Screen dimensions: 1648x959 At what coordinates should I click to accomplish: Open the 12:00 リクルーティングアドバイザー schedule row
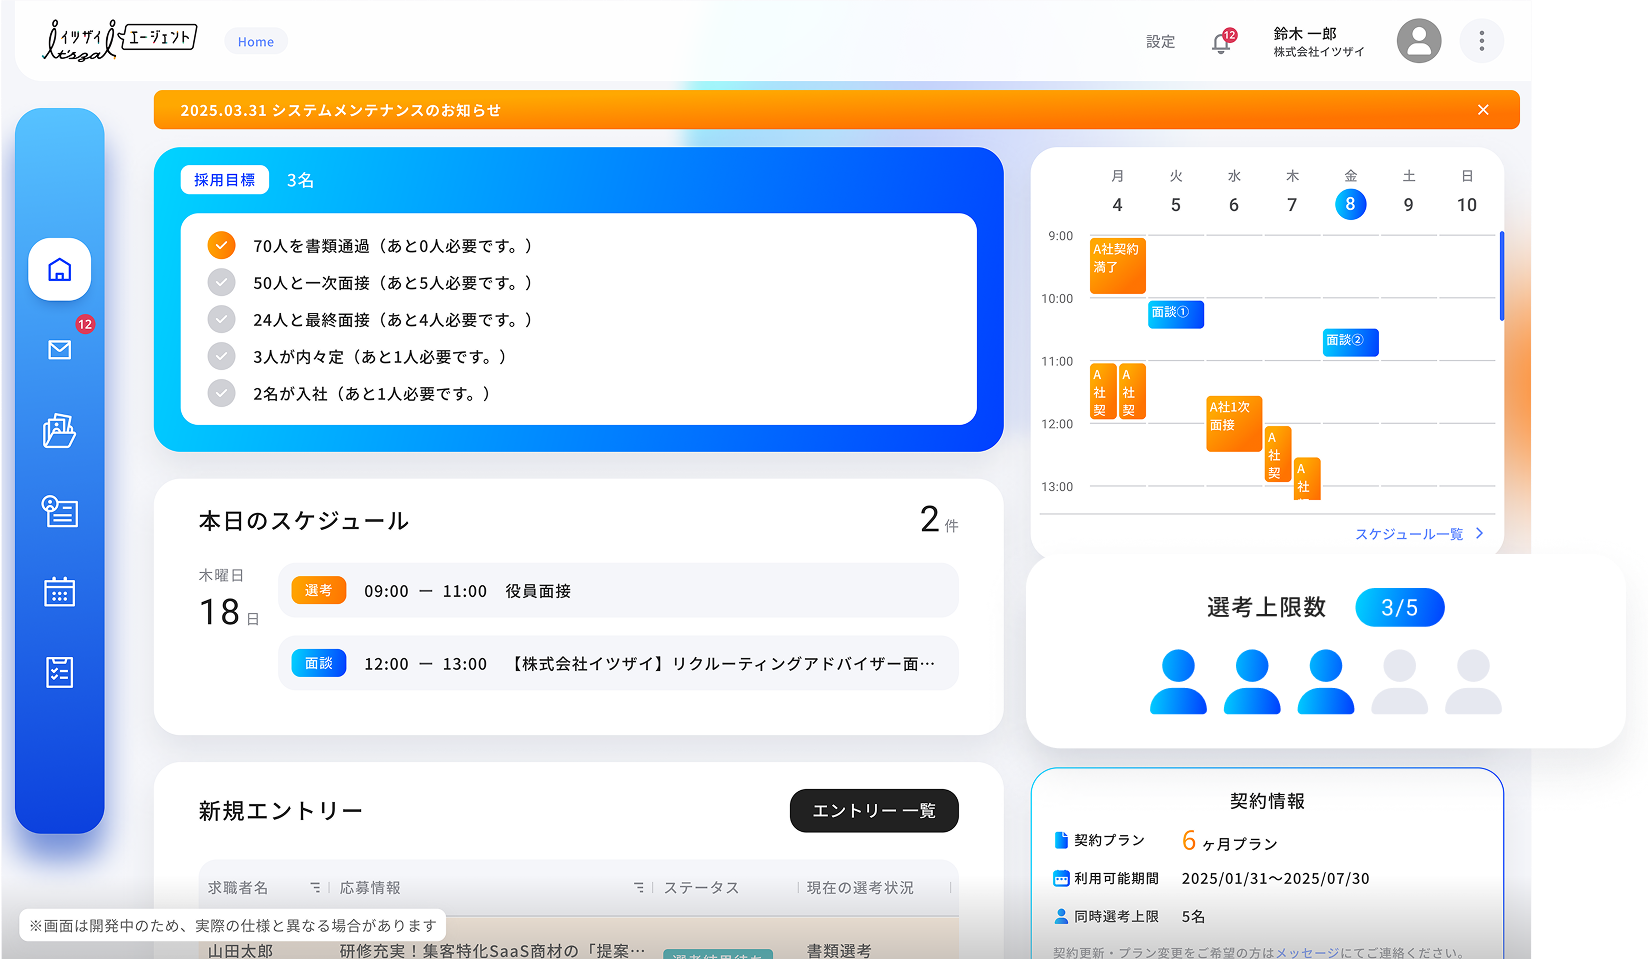point(618,663)
